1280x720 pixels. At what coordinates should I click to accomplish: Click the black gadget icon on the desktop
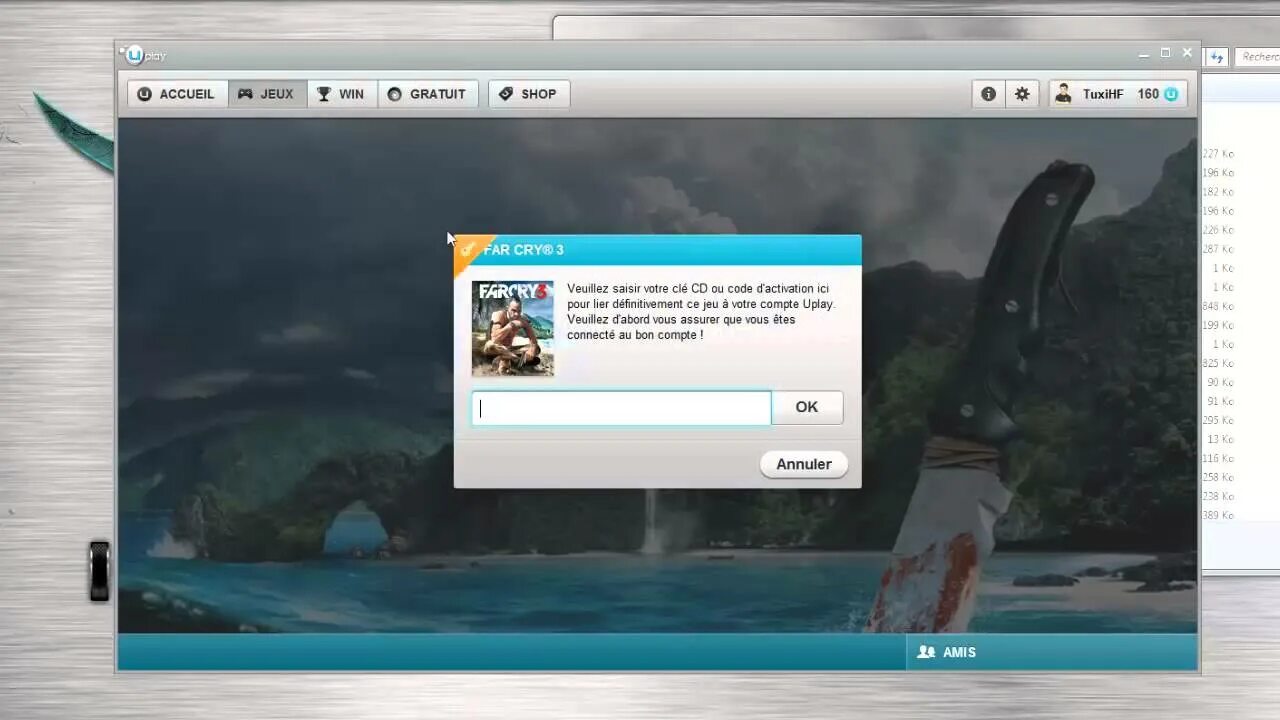click(99, 571)
